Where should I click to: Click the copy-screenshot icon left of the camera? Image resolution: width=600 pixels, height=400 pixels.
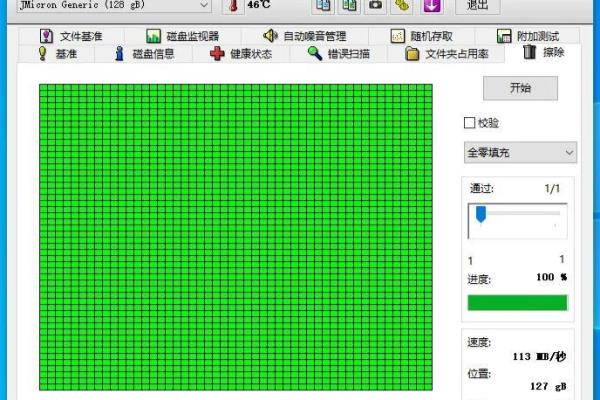349,5
